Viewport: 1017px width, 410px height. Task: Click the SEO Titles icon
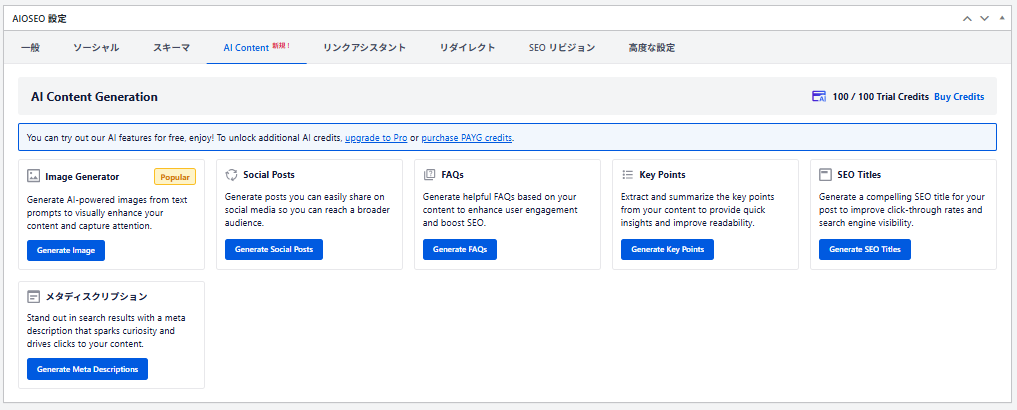coord(825,175)
